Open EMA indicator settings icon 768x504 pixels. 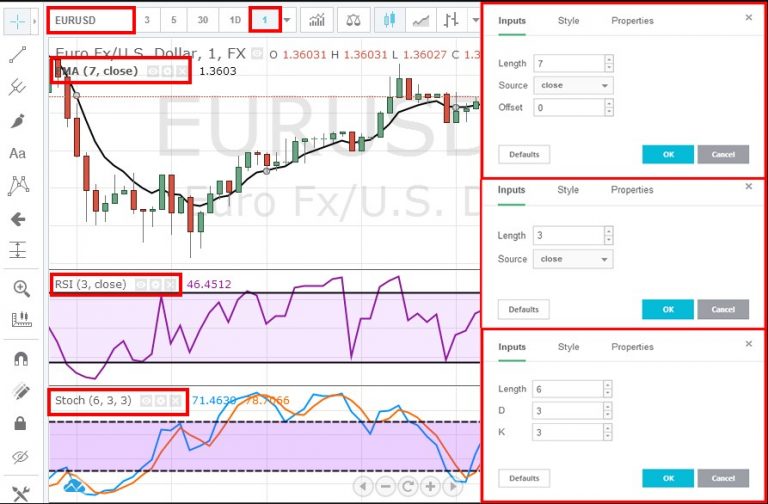pyautogui.click(x=167, y=72)
